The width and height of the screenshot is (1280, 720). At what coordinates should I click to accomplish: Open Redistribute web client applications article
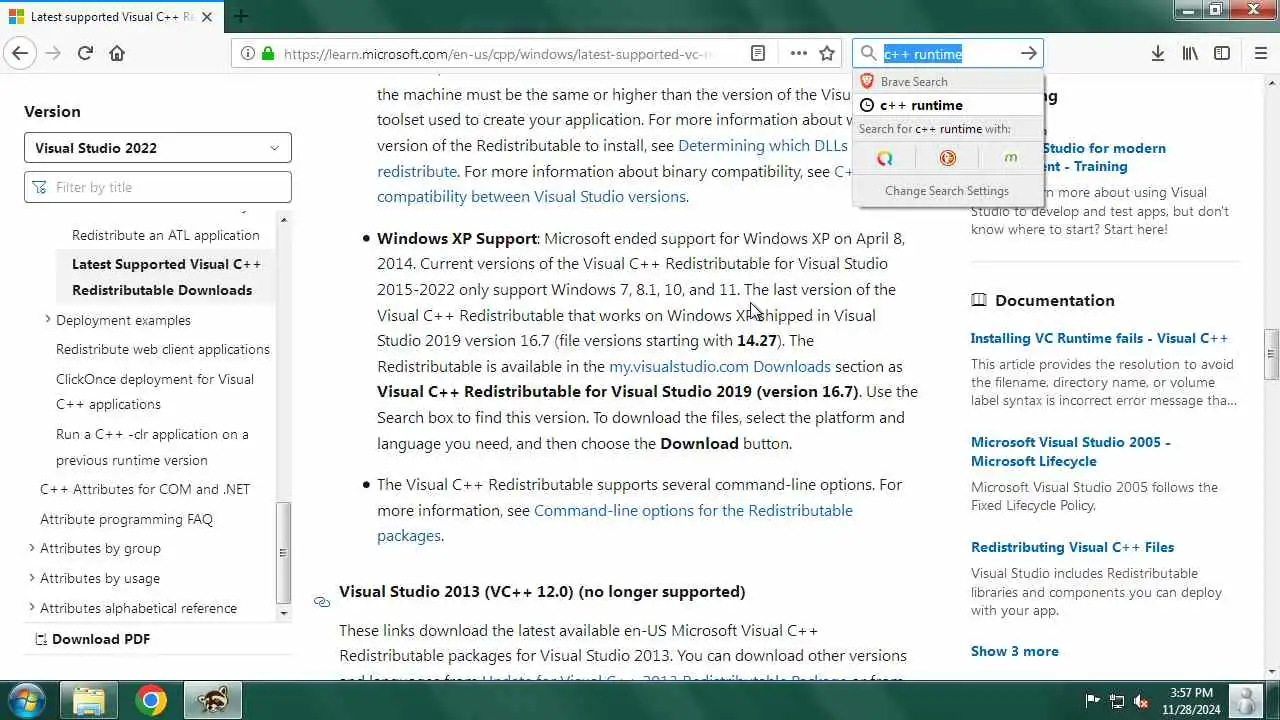pyautogui.click(x=163, y=349)
